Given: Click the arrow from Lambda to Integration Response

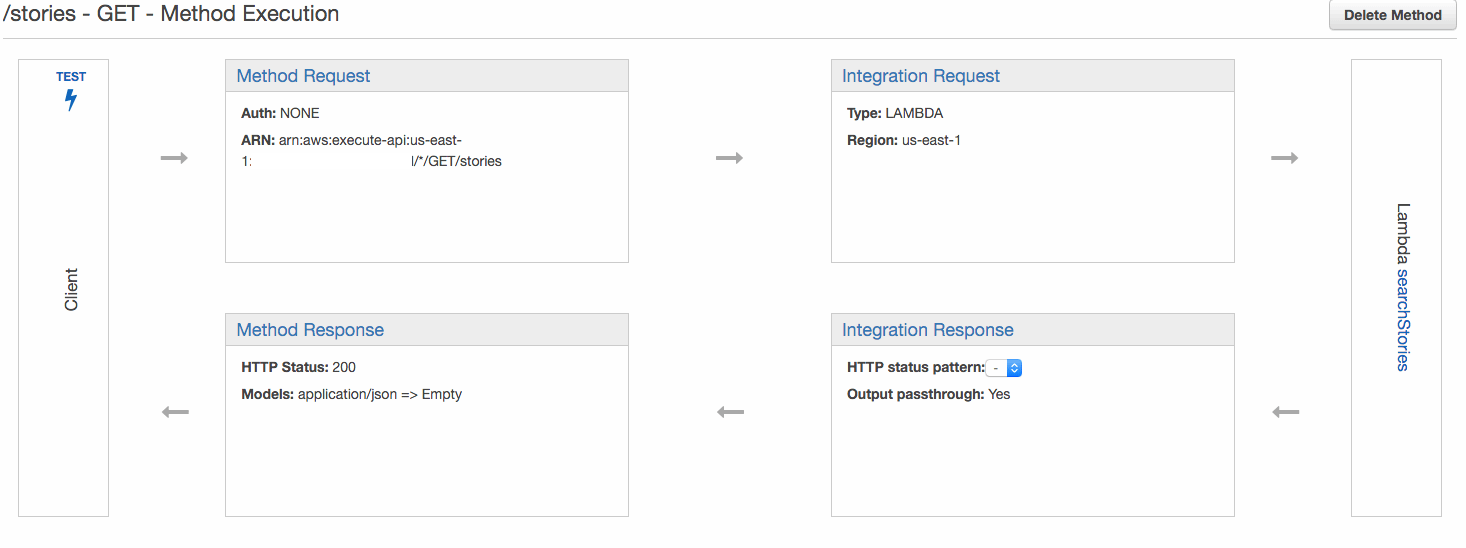Looking at the screenshot, I should [x=1285, y=412].
